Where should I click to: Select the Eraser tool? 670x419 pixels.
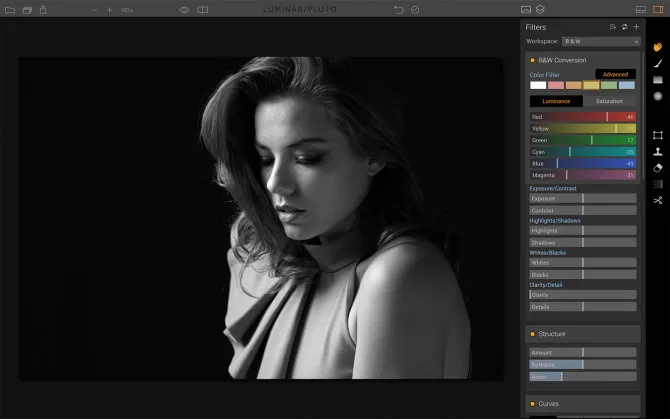[658, 168]
